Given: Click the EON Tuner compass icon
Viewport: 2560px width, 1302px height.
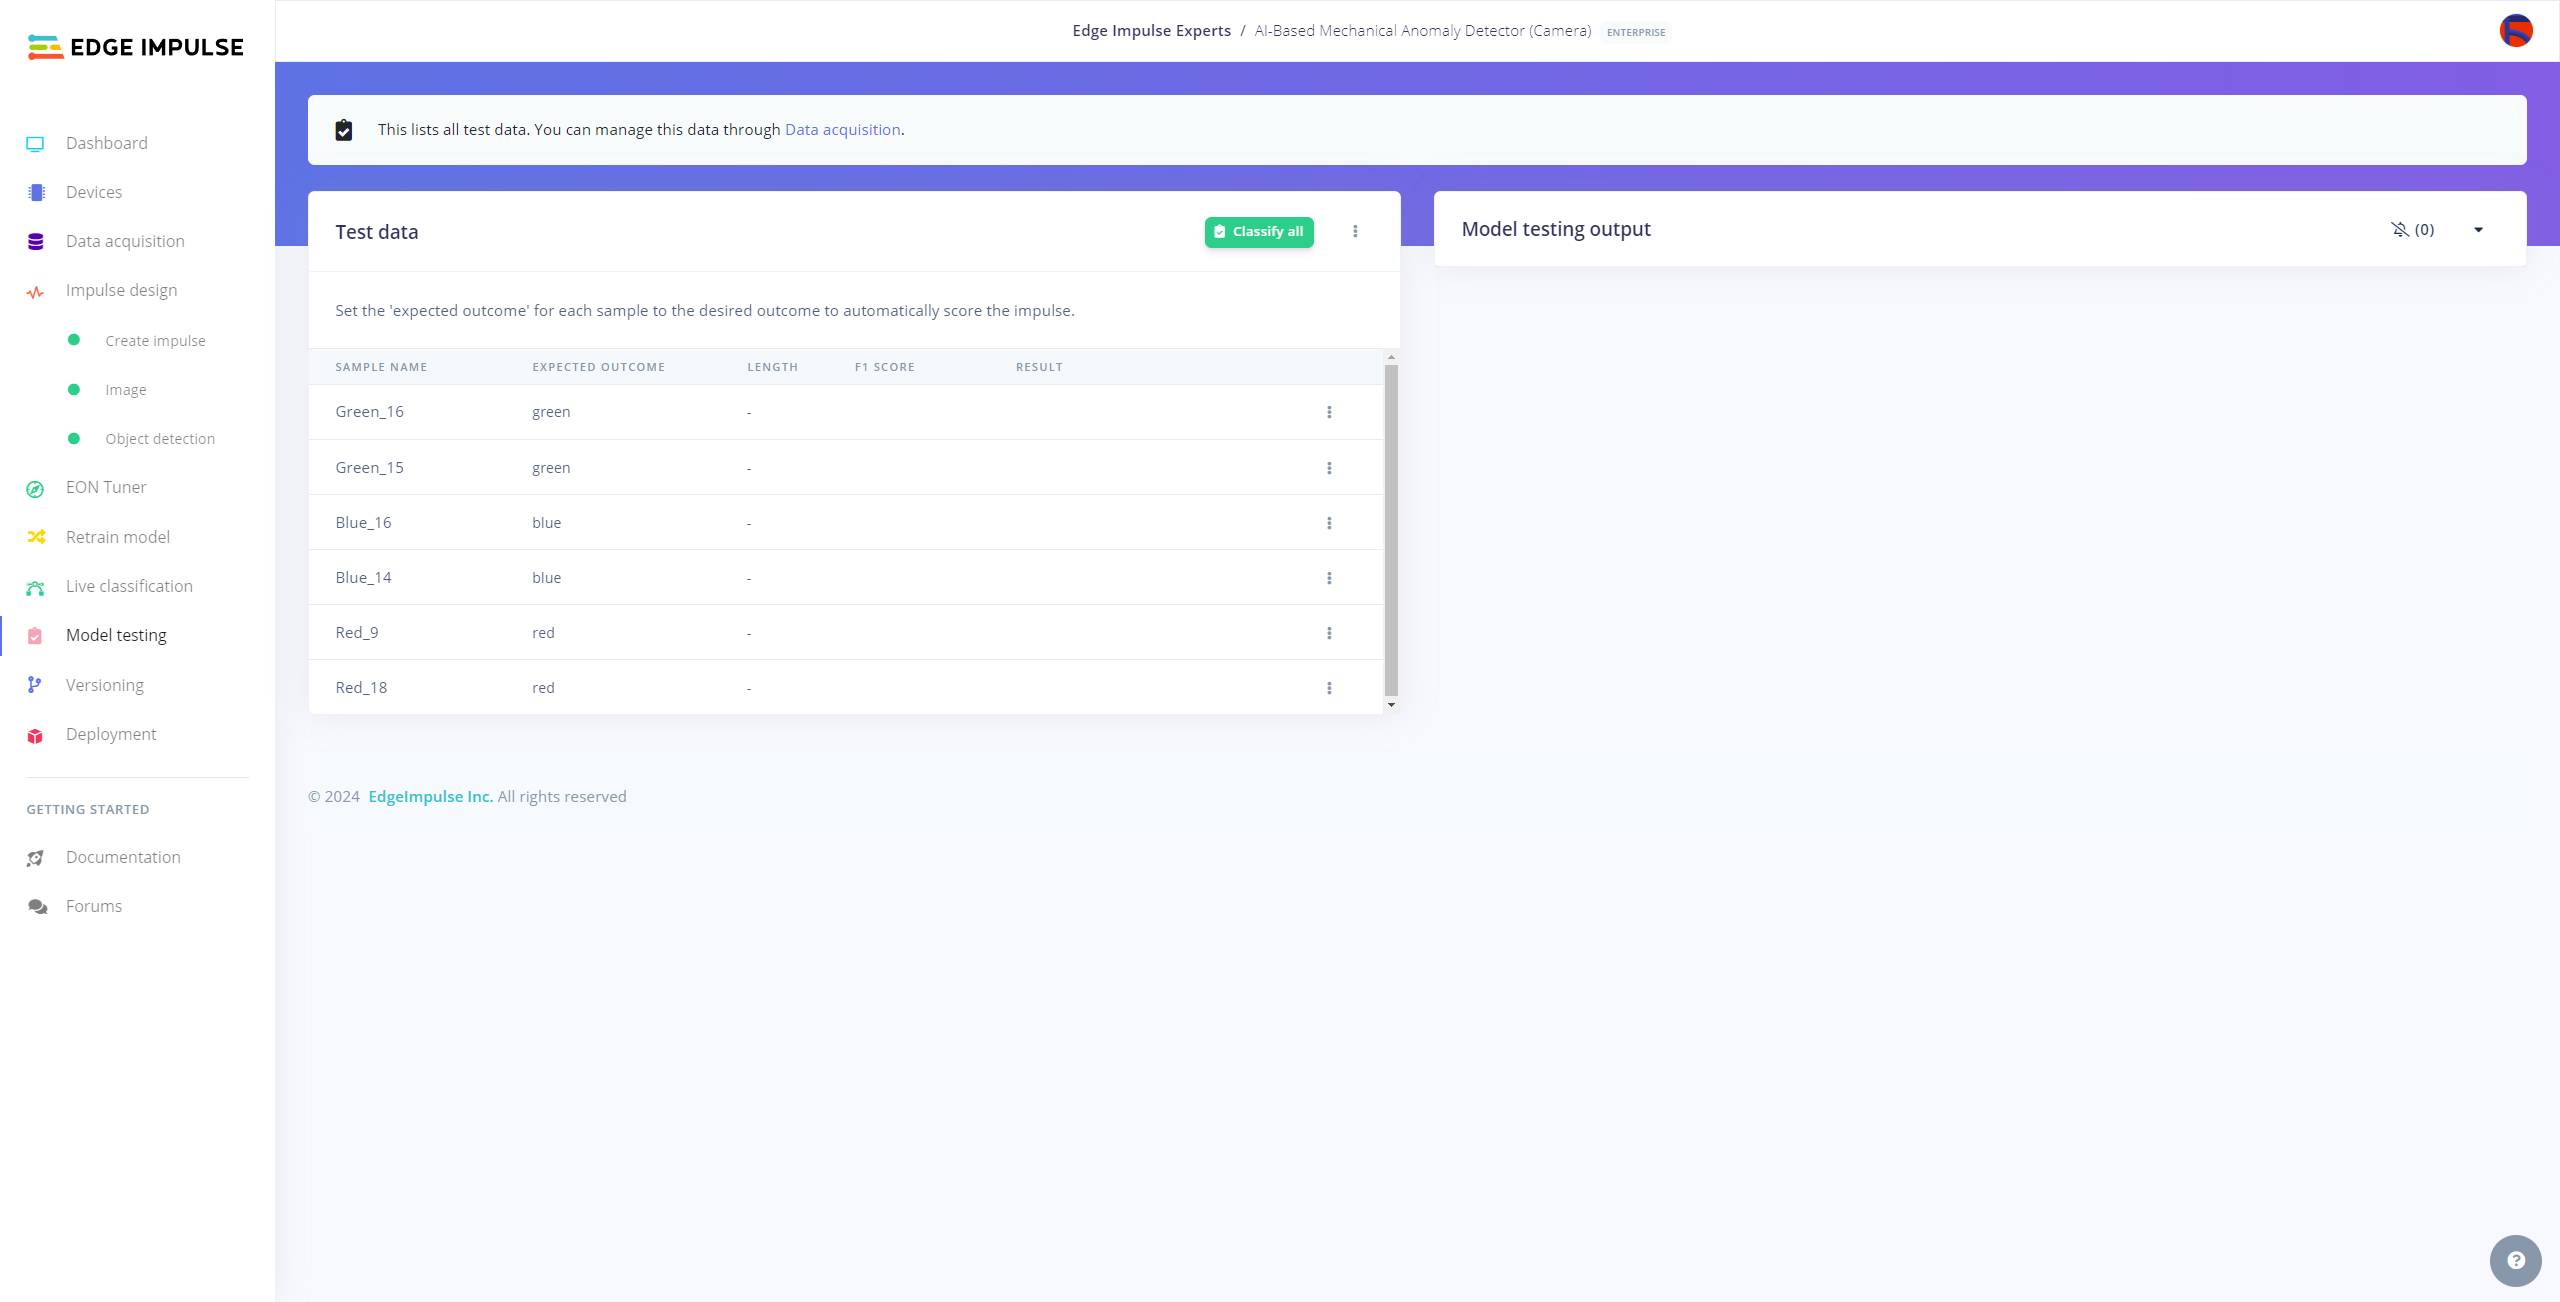Looking at the screenshot, I should [35, 489].
